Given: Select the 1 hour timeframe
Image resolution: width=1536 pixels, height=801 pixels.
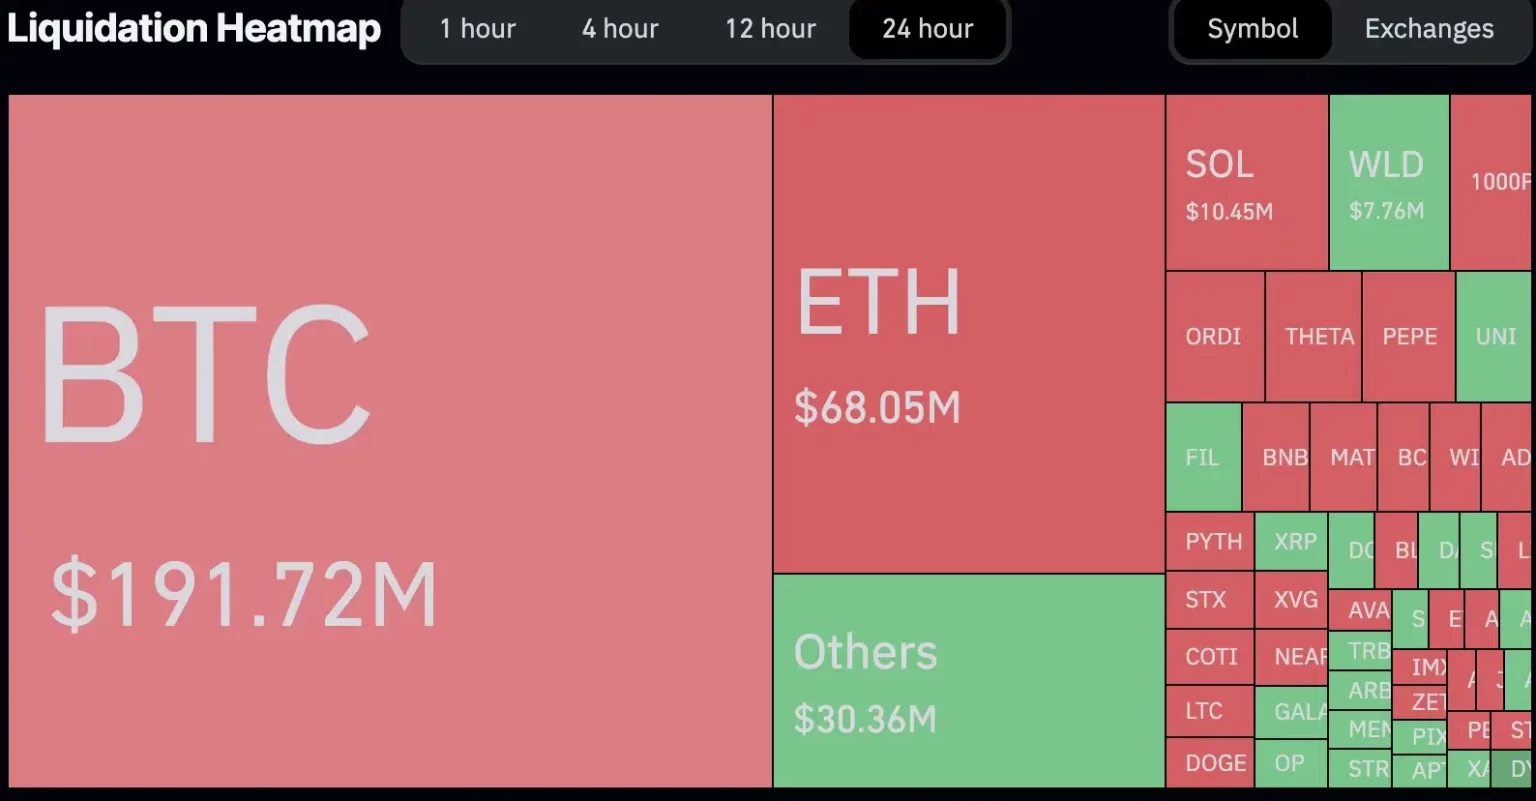Looking at the screenshot, I should 478,29.
